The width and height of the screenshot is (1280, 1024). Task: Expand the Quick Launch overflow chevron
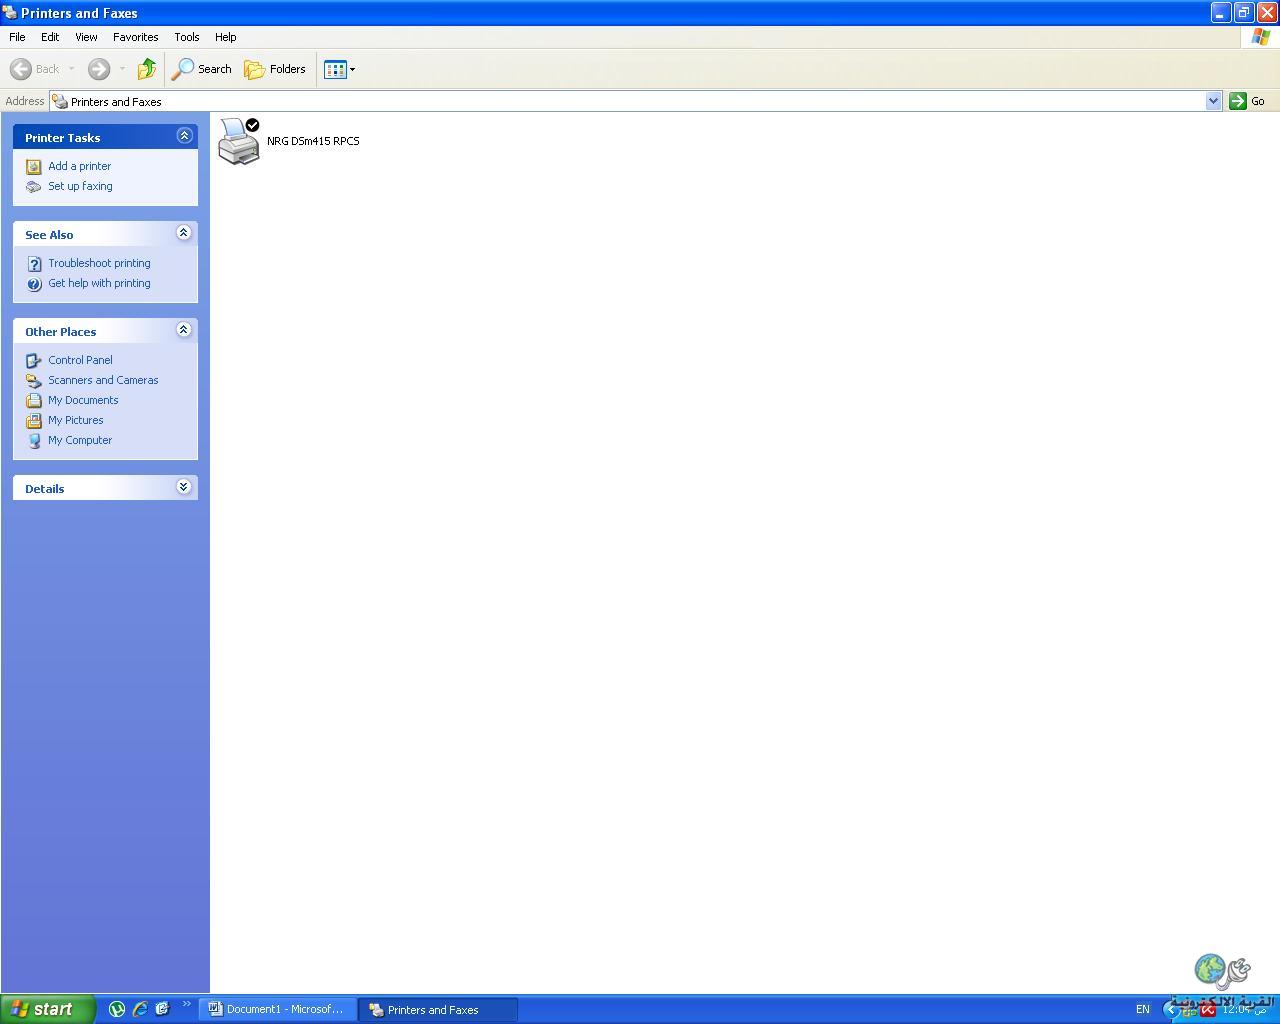pyautogui.click(x=186, y=1004)
